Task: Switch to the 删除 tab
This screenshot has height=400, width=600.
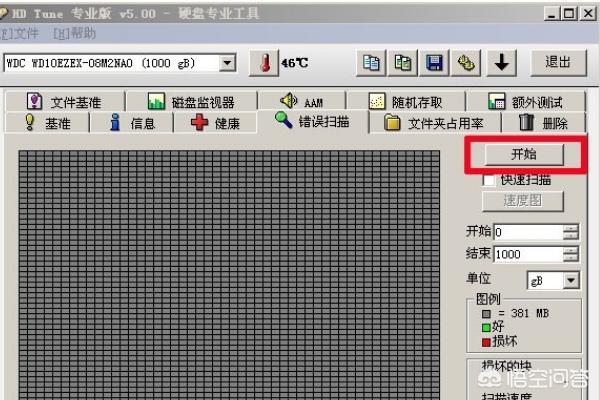Action: click(544, 123)
